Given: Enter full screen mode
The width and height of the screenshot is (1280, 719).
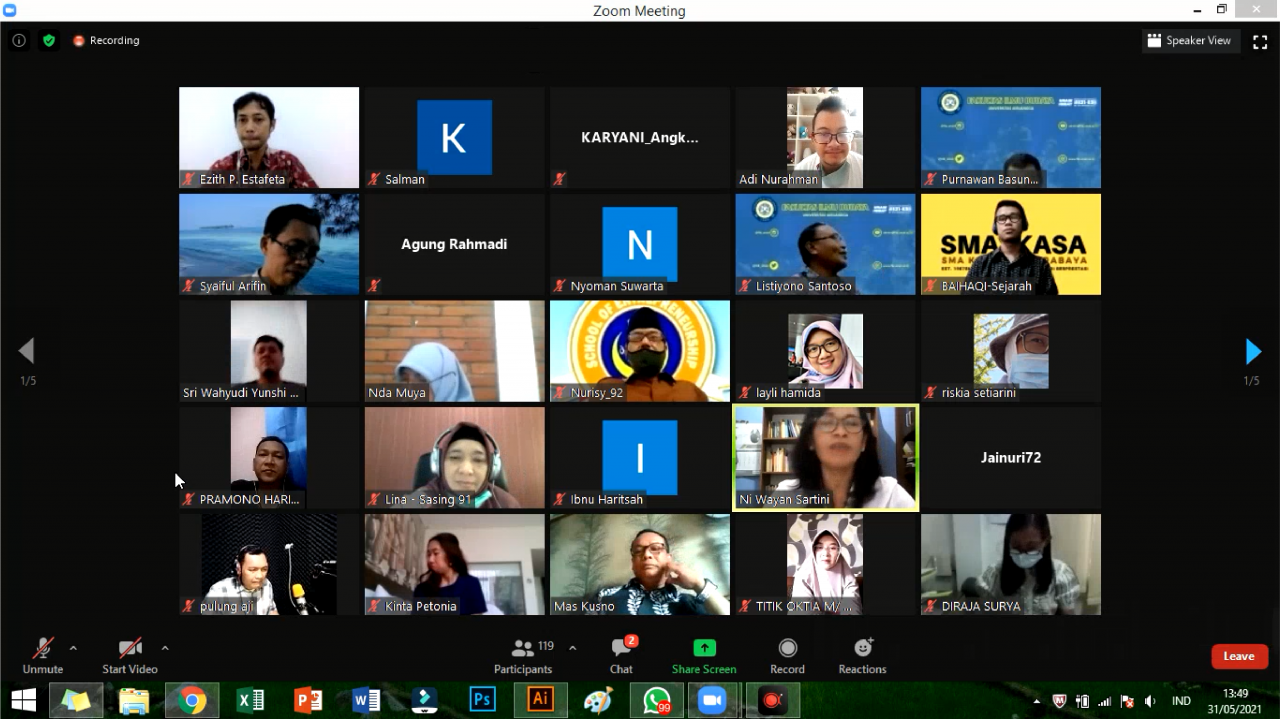Looking at the screenshot, I should [x=1260, y=41].
